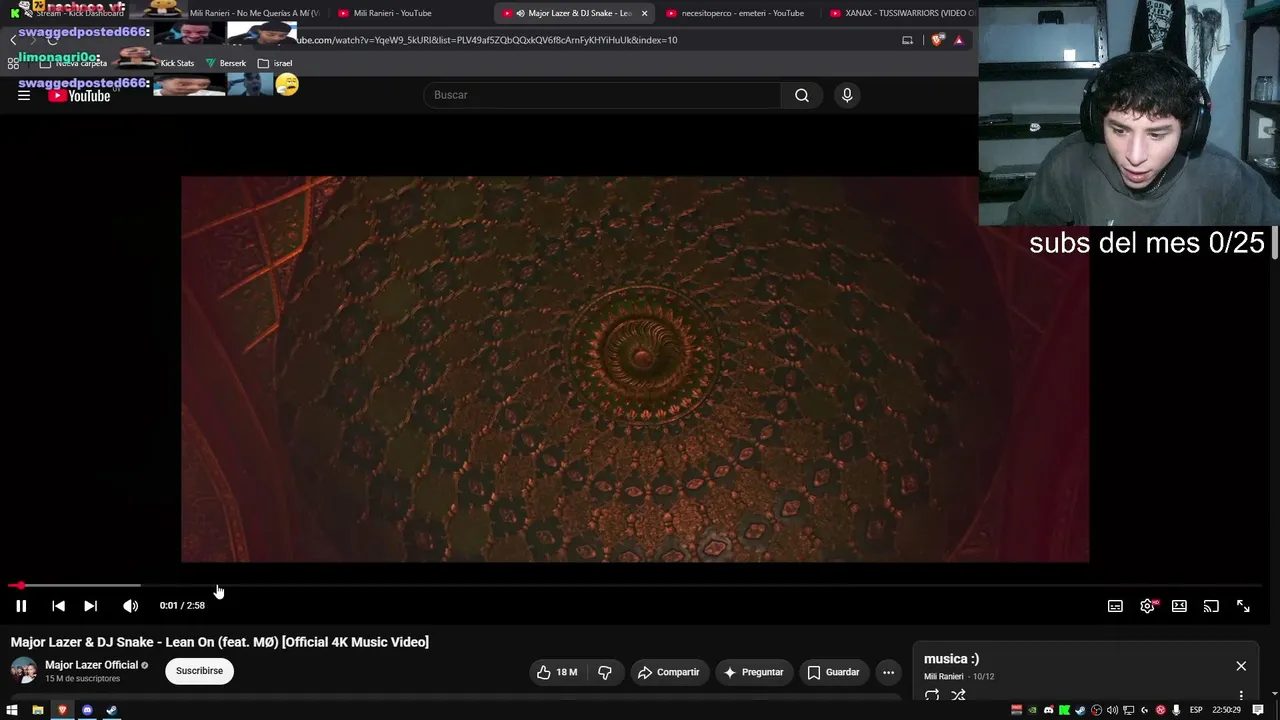This screenshot has width=1280, height=720.
Task: Open the Major Lazer Official channel link
Action: coord(91,665)
